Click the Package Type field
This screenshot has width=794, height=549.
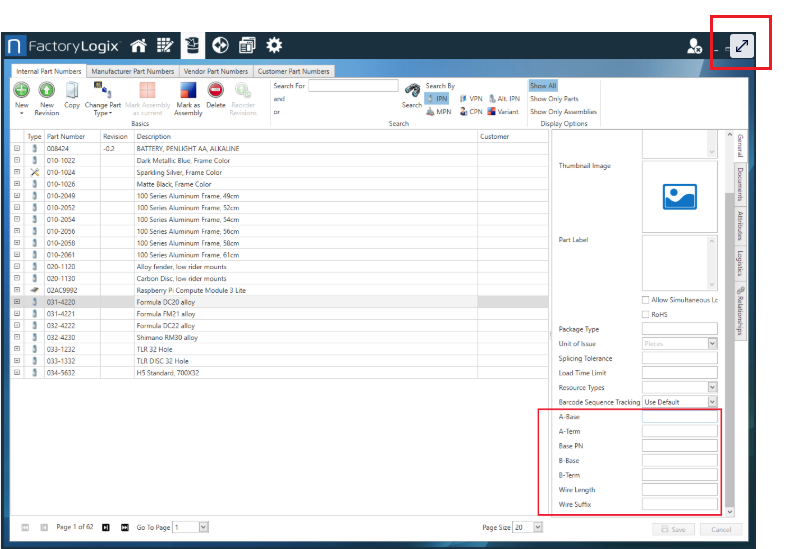coord(680,329)
